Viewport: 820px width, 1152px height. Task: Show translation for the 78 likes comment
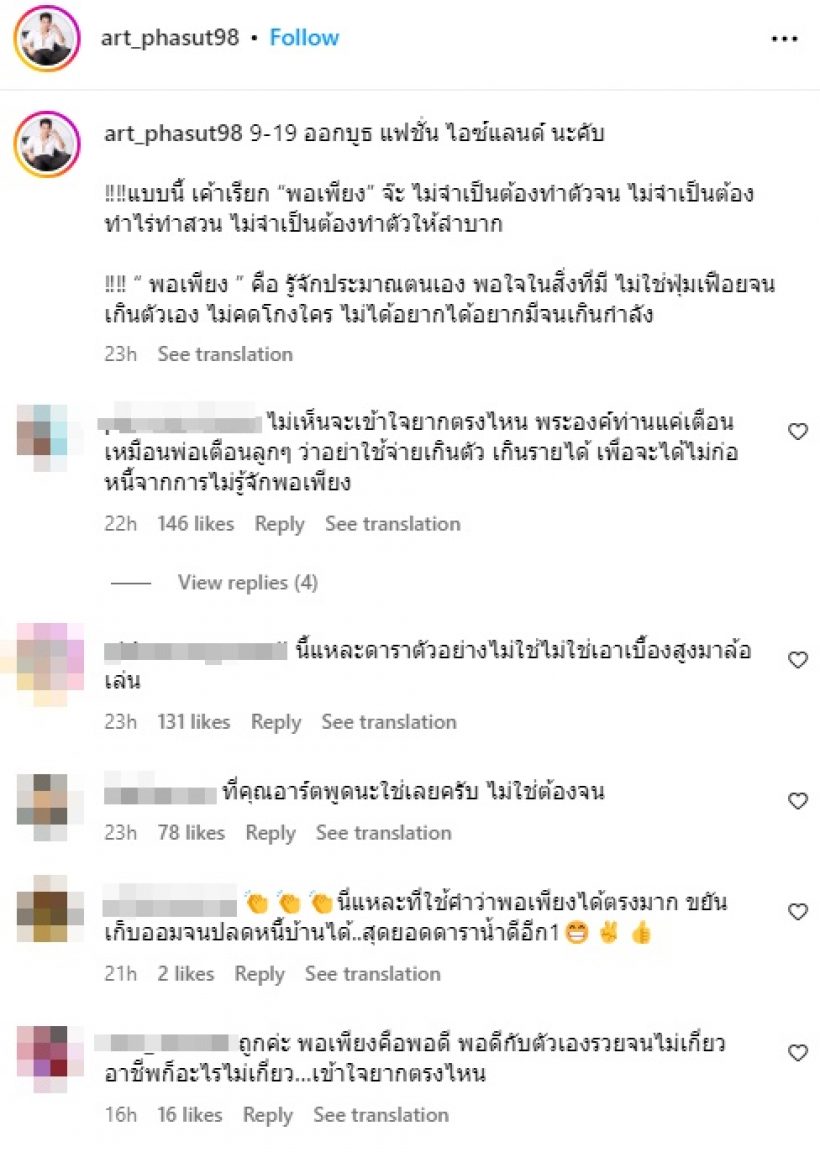pos(384,832)
